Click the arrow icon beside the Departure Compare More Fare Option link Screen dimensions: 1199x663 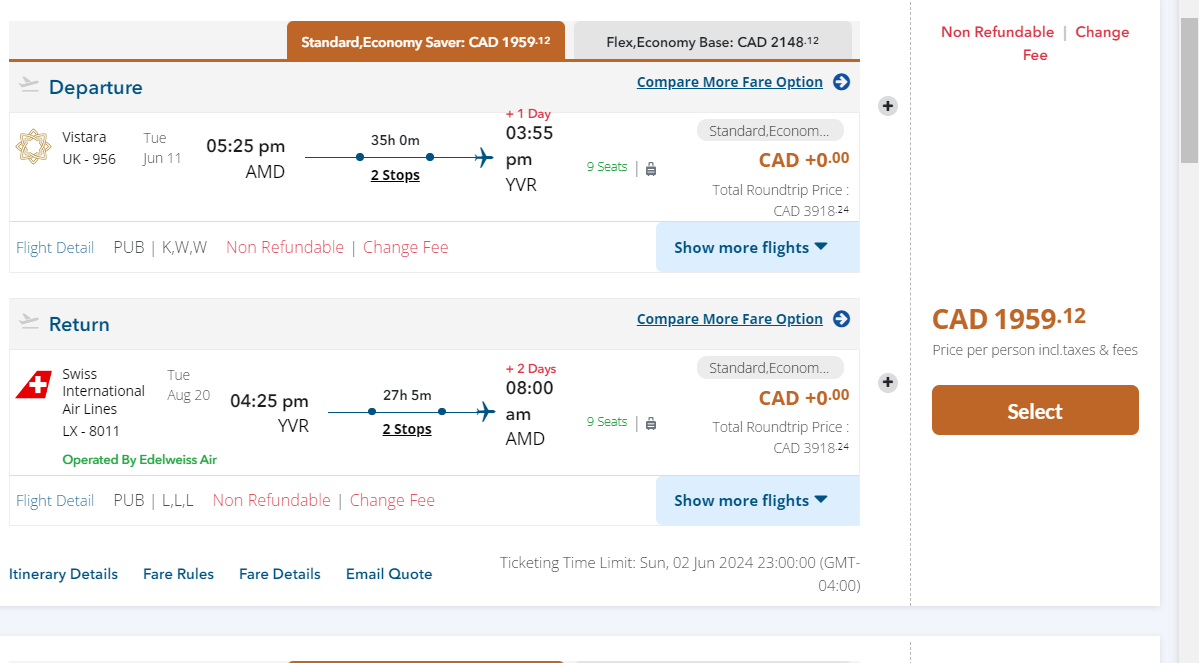pyautogui.click(x=842, y=82)
